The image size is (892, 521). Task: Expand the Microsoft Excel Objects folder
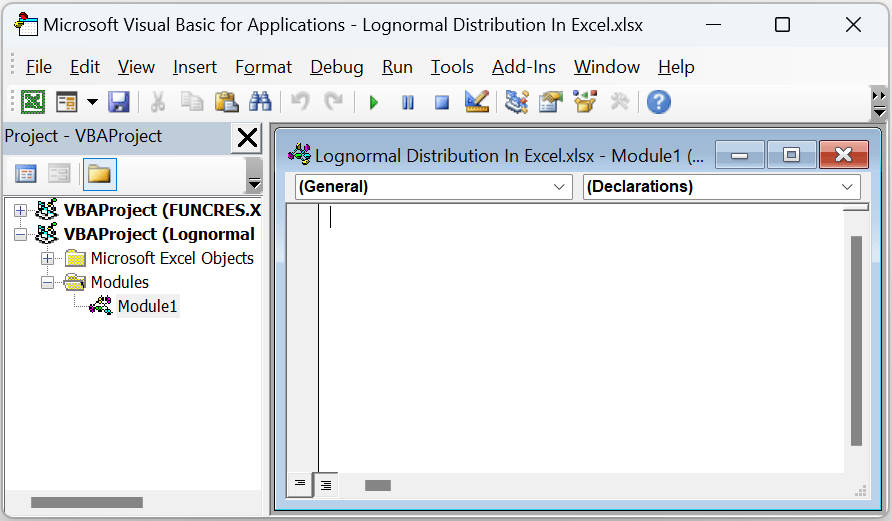click(48, 258)
